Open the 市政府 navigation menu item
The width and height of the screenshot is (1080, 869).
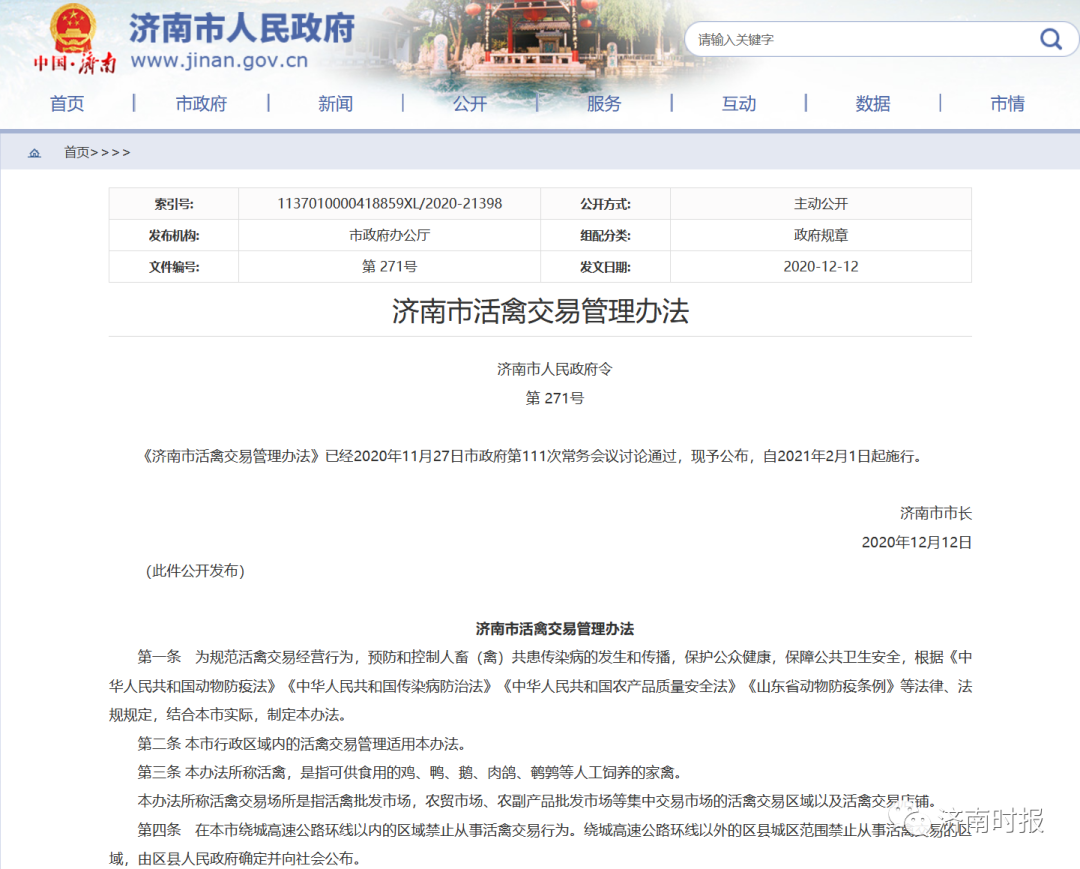click(x=201, y=103)
